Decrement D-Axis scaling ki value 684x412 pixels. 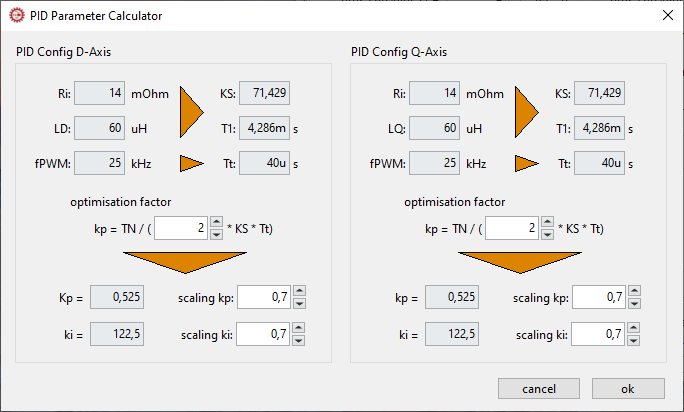298,340
